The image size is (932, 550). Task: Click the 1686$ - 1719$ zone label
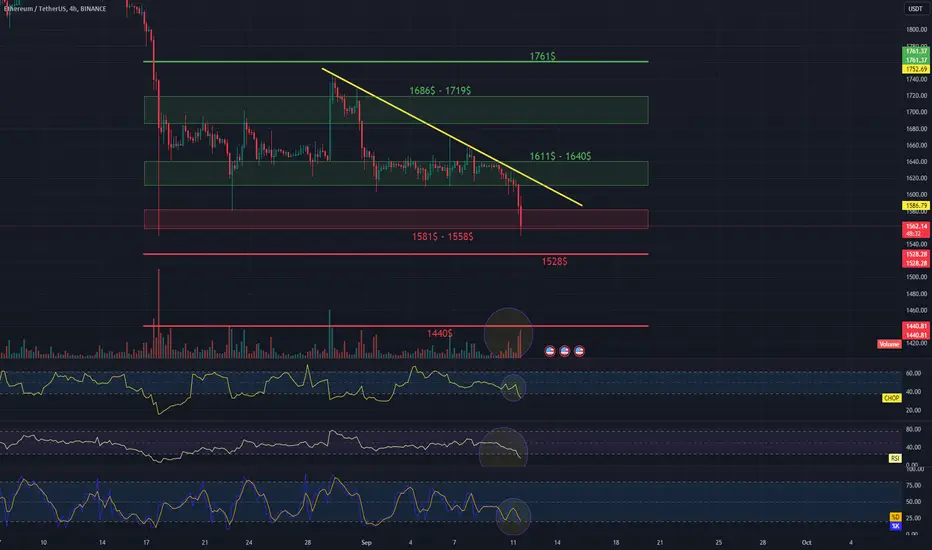pyautogui.click(x=440, y=90)
